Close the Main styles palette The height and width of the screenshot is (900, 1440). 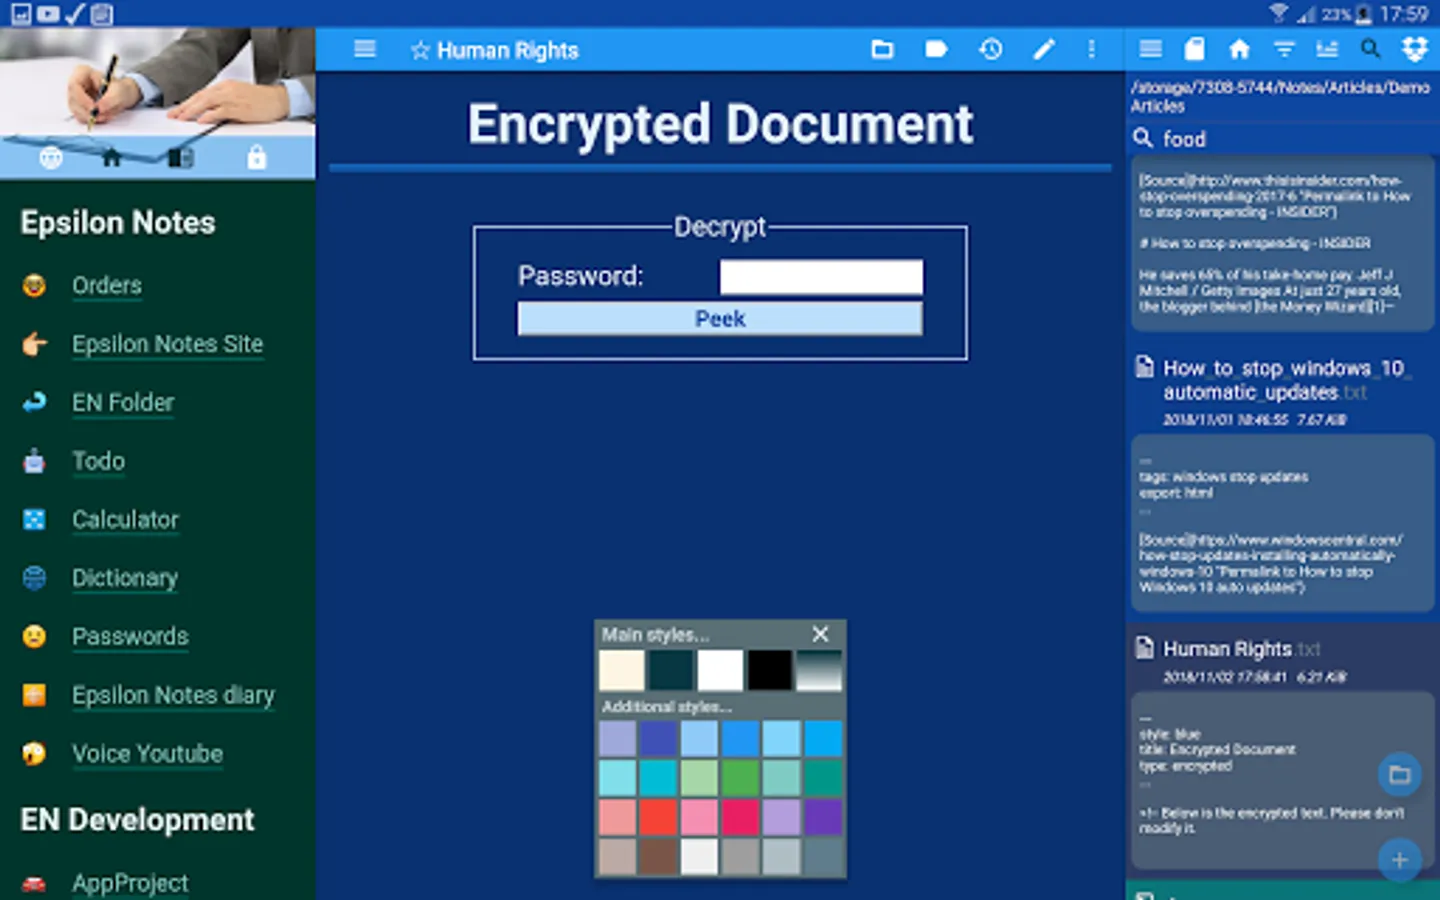coord(821,634)
